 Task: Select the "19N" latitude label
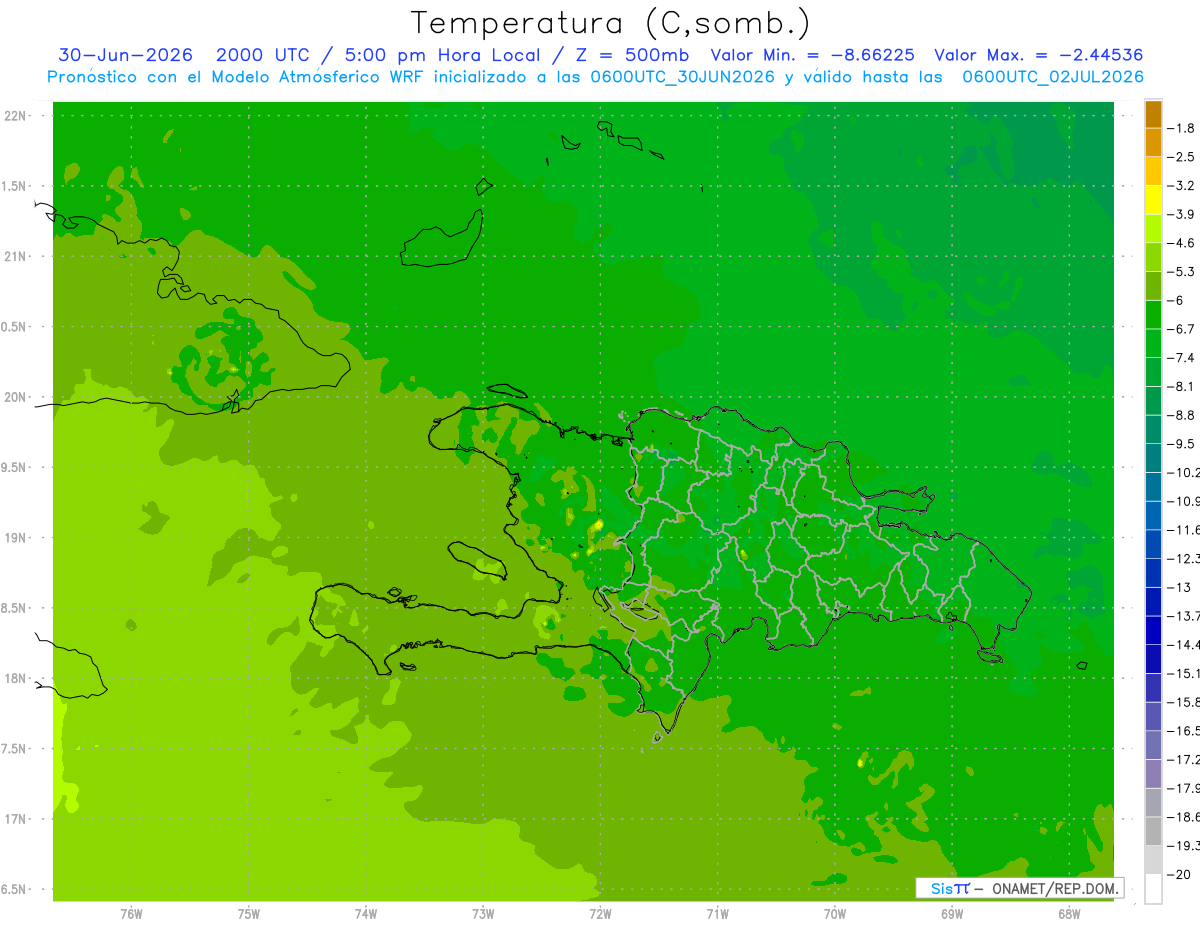click(17, 538)
